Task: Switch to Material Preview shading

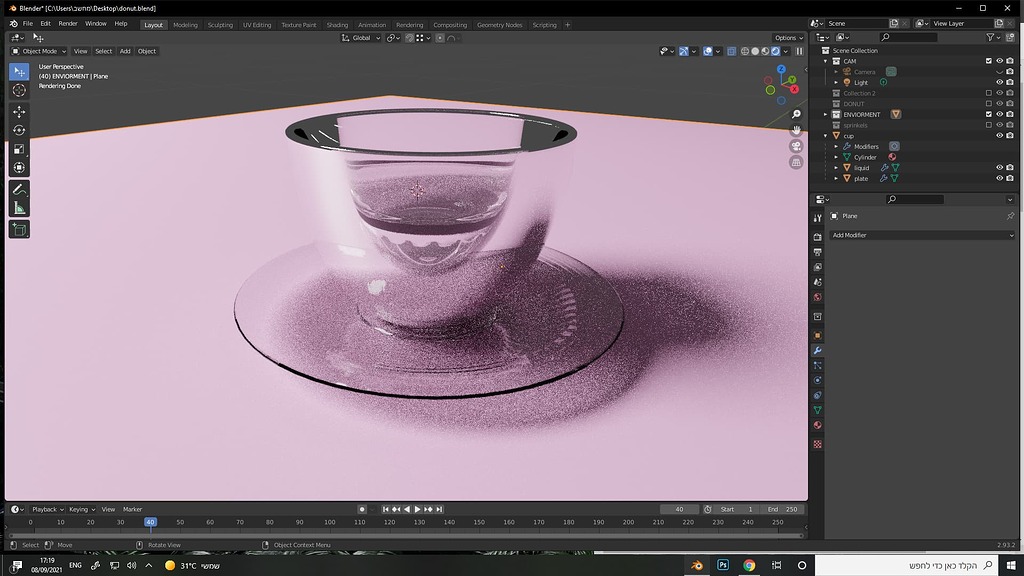Action: click(x=765, y=51)
